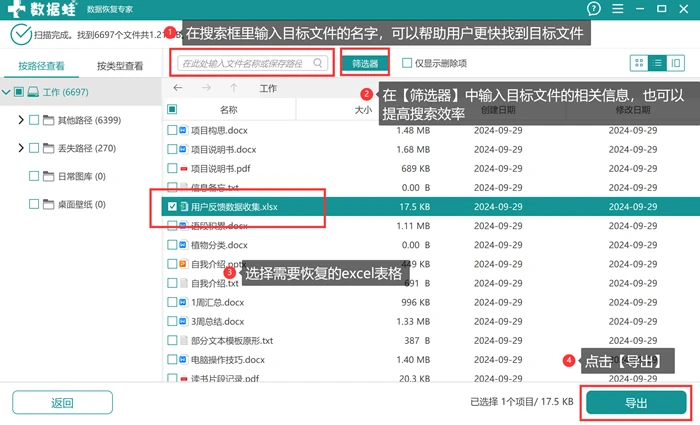Click the 导出 export button
This screenshot has height=425, width=700.
(x=636, y=403)
